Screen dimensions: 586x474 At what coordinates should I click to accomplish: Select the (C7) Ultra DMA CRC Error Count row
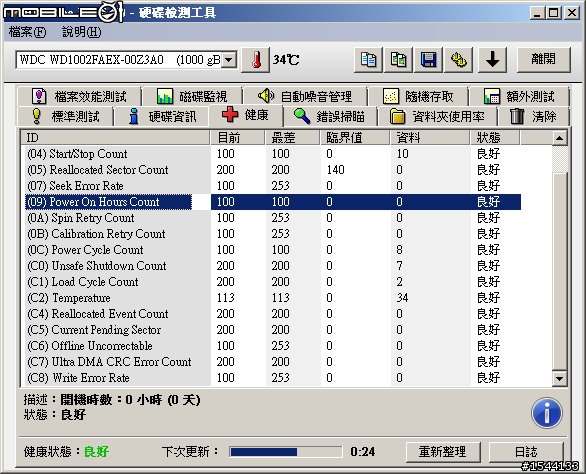tap(273, 362)
